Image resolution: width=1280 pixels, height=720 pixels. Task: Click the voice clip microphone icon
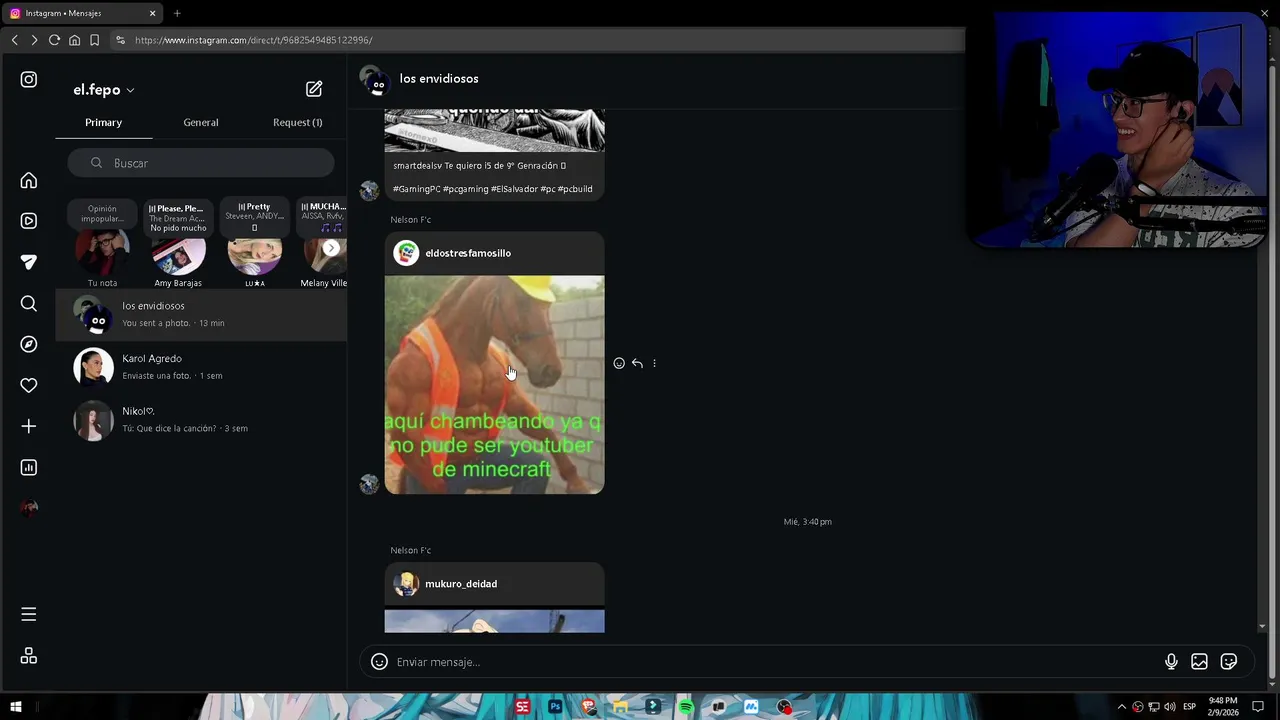pos(1171,661)
